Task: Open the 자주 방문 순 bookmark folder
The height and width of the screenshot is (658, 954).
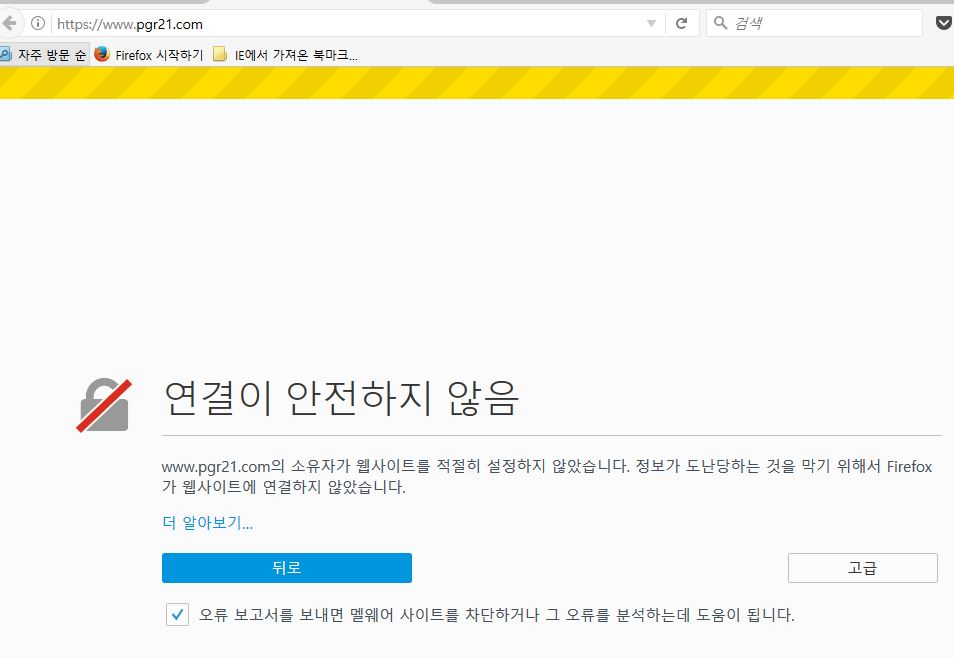Action: (44, 55)
